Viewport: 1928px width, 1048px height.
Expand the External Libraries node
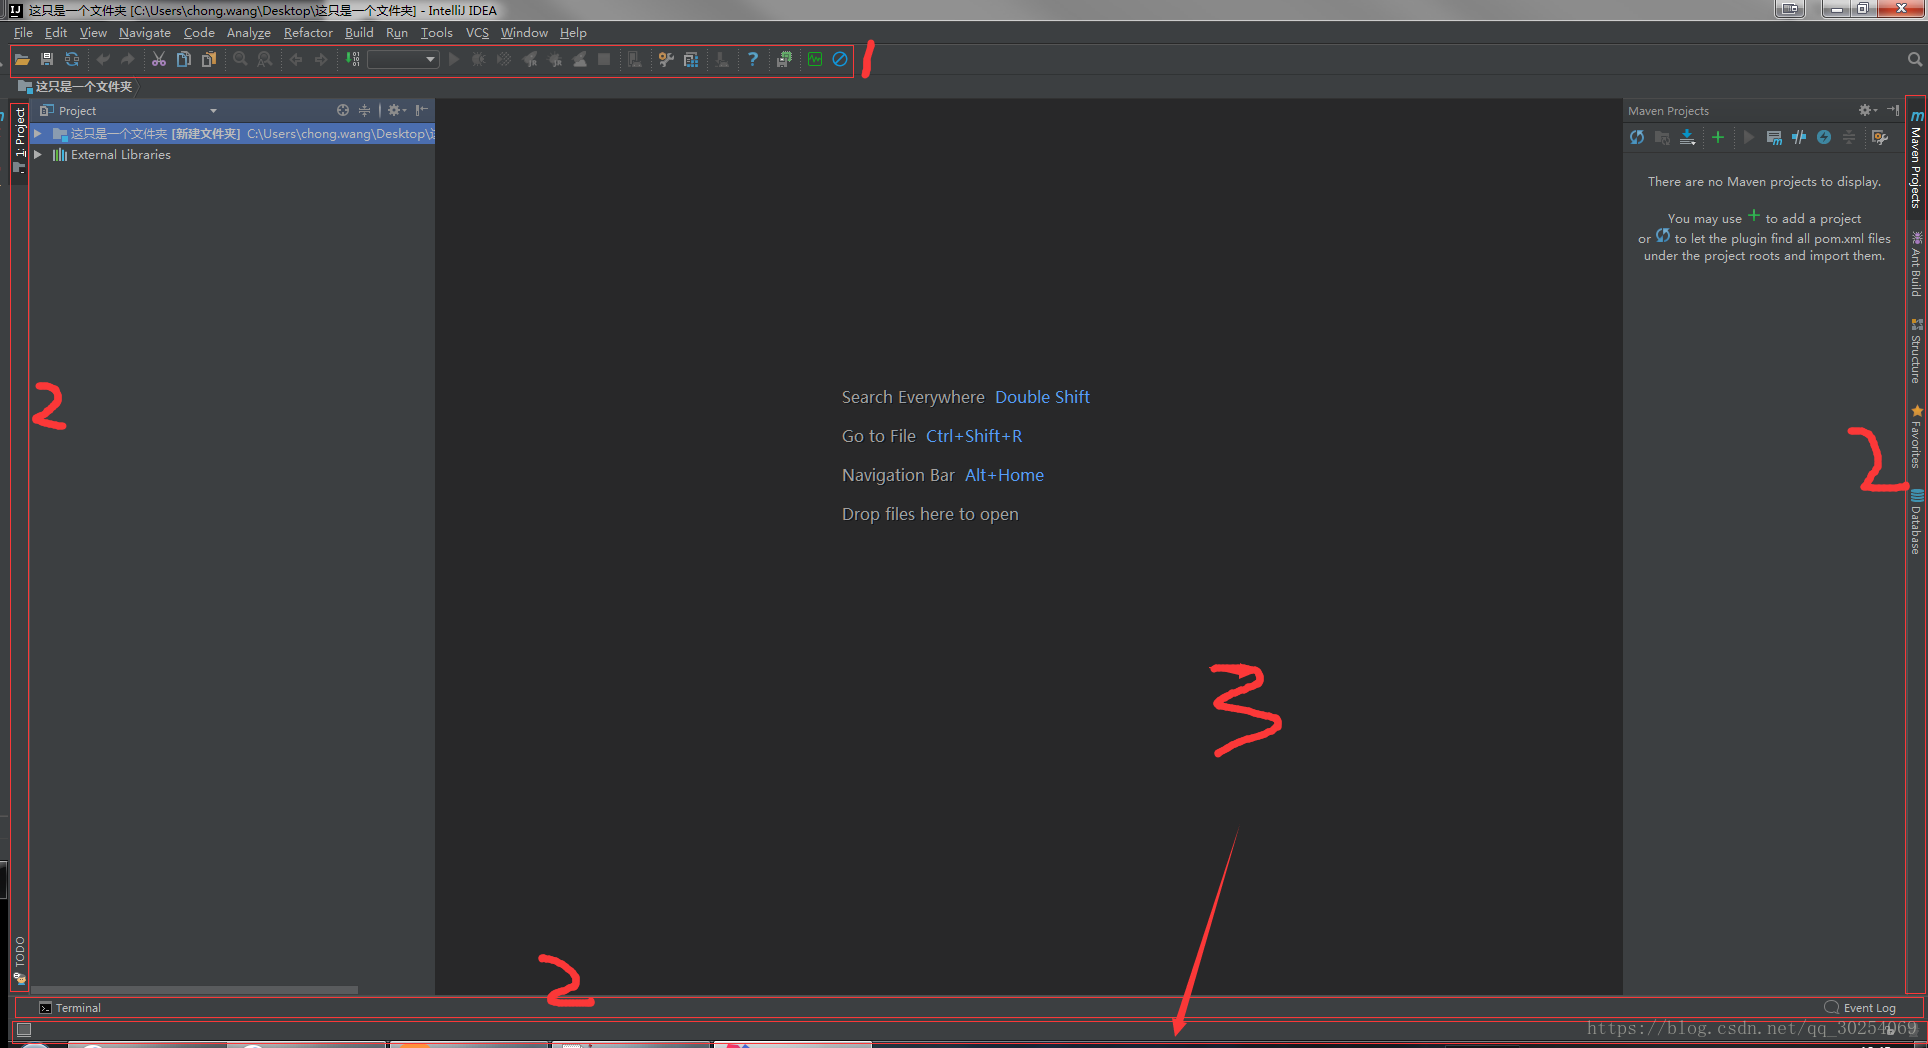tap(38, 155)
